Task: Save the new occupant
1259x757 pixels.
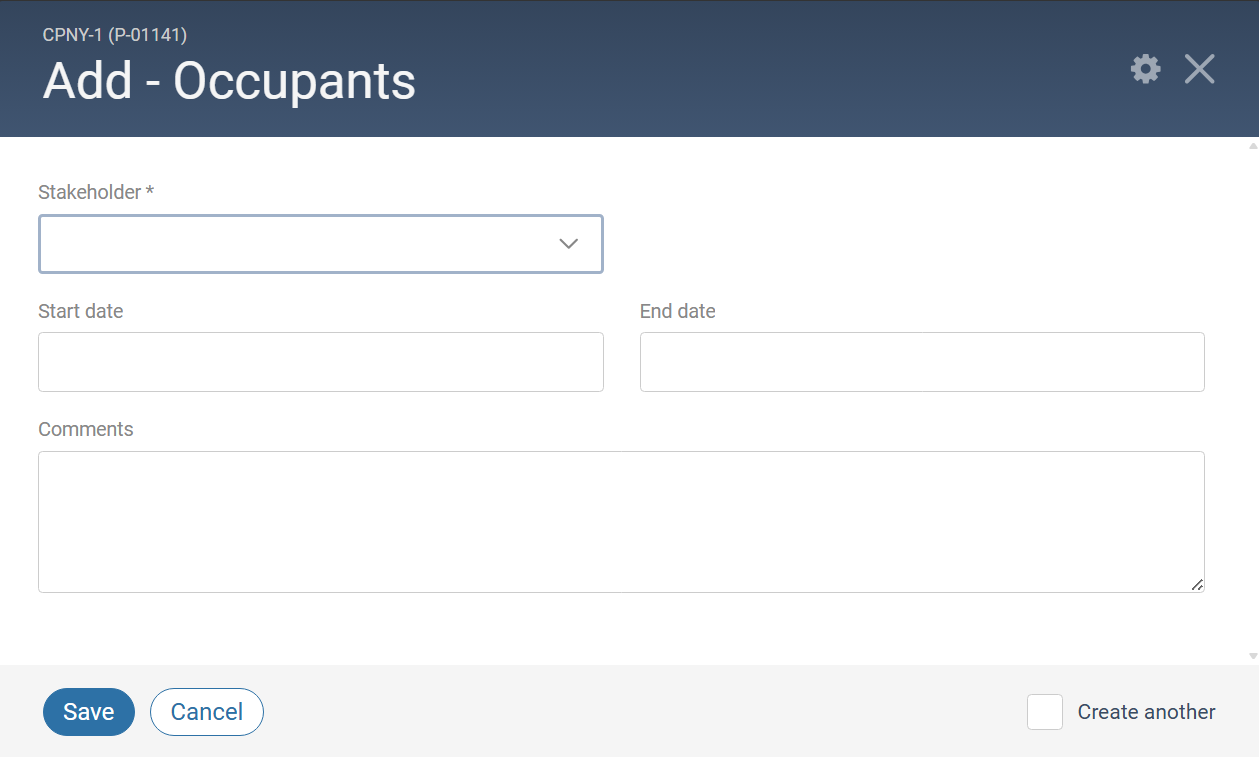Action: click(89, 712)
